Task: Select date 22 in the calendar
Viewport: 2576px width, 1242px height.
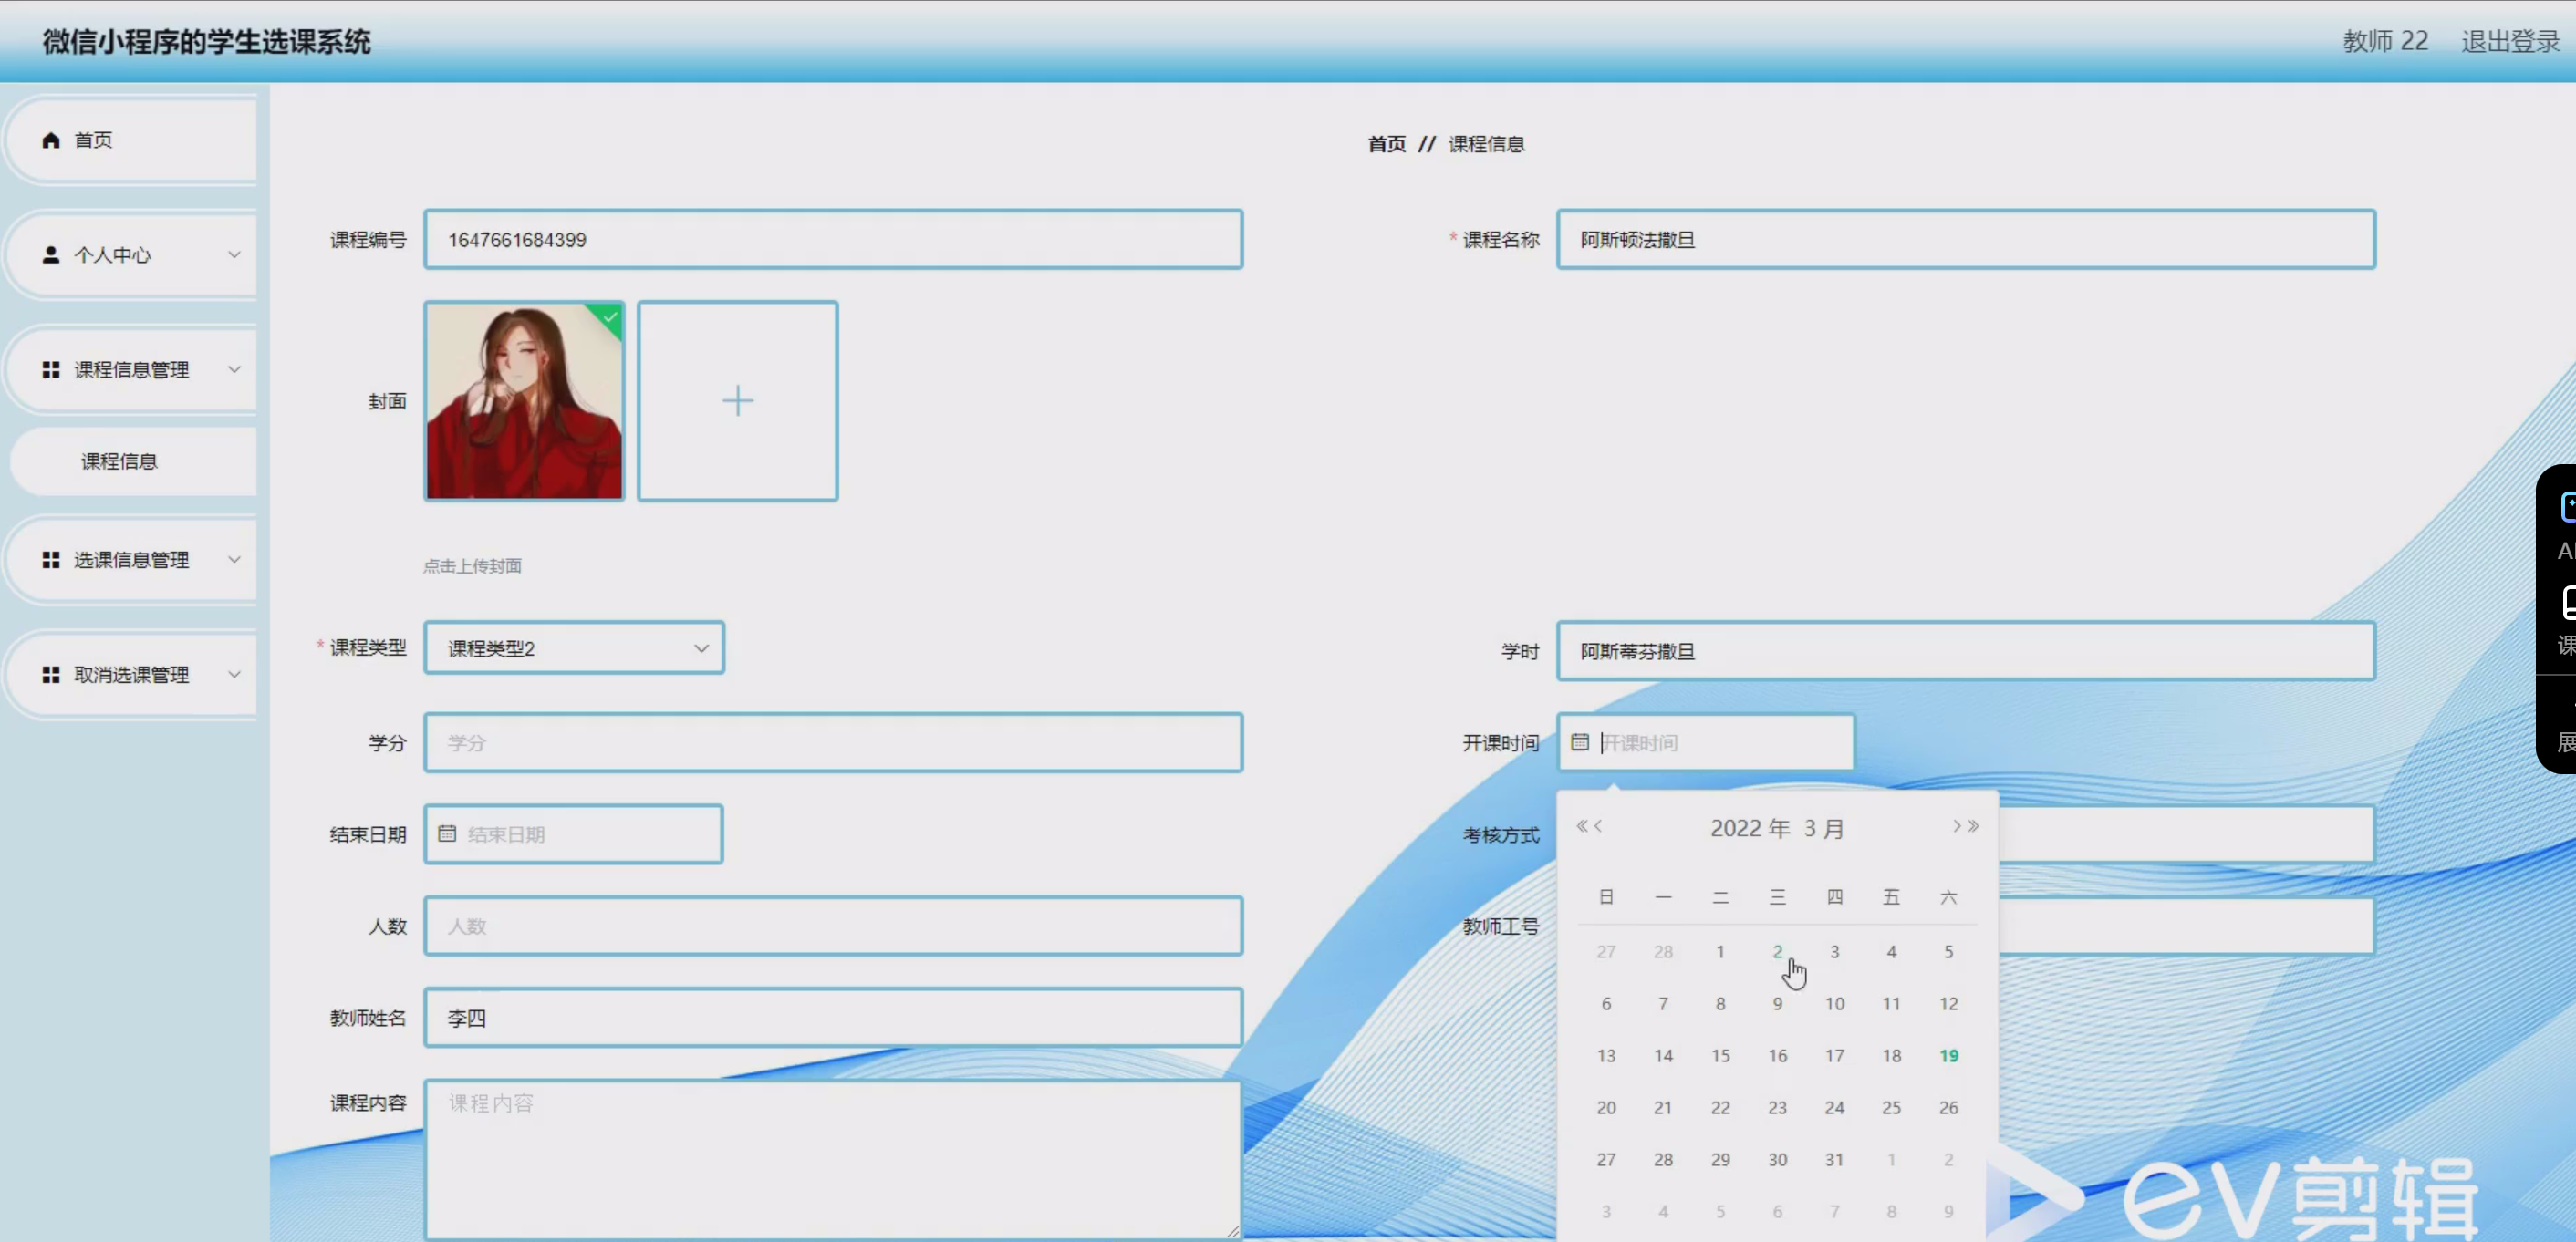Action: point(1720,1108)
